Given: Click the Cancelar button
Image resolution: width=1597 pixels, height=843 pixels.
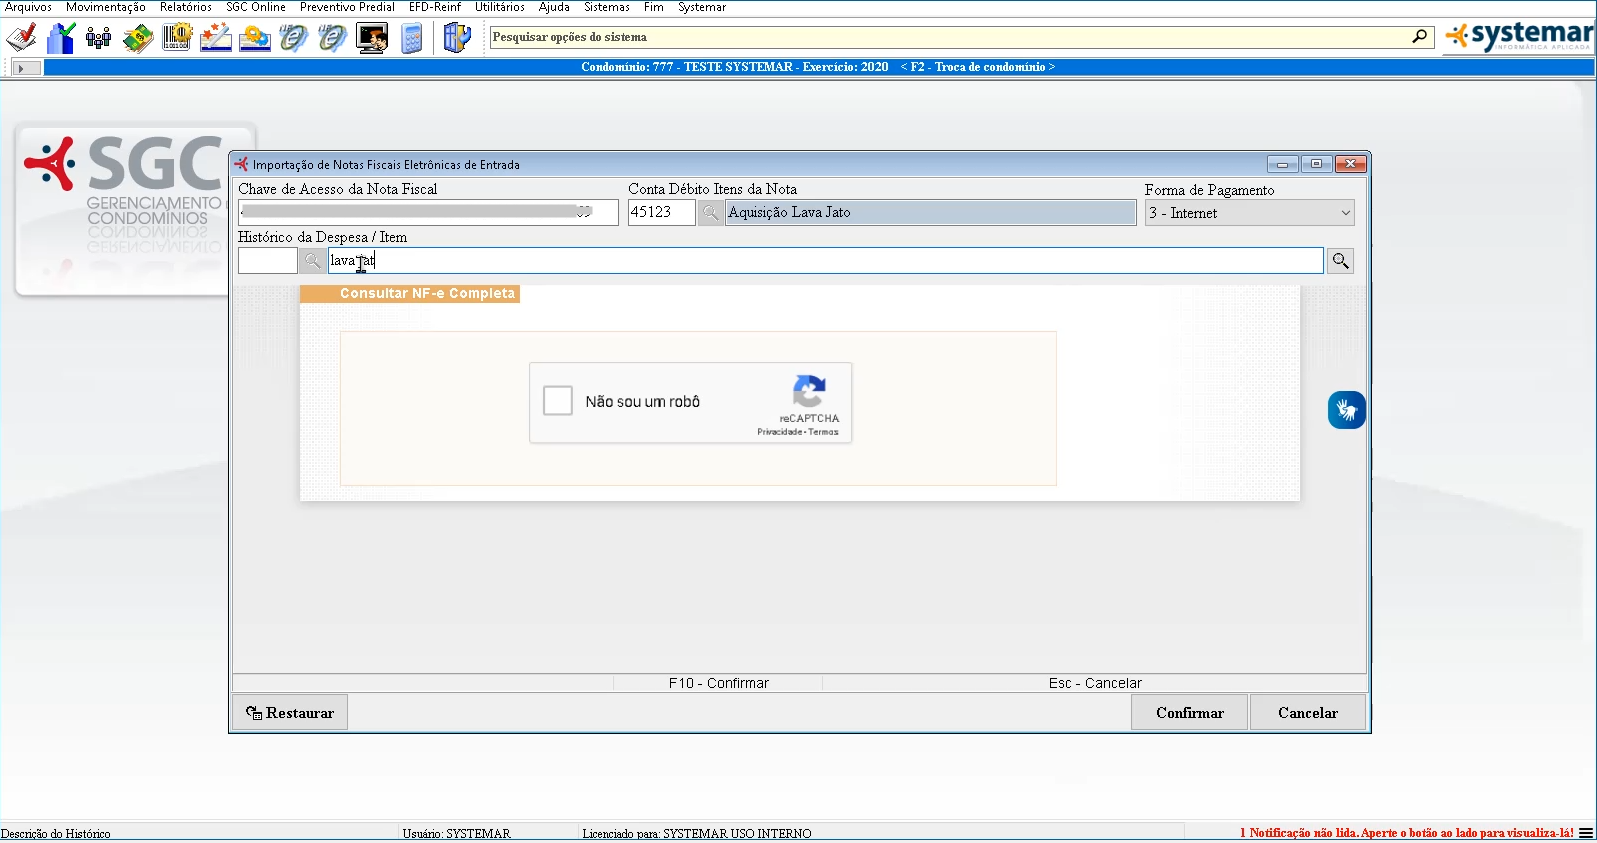Looking at the screenshot, I should point(1307,713).
